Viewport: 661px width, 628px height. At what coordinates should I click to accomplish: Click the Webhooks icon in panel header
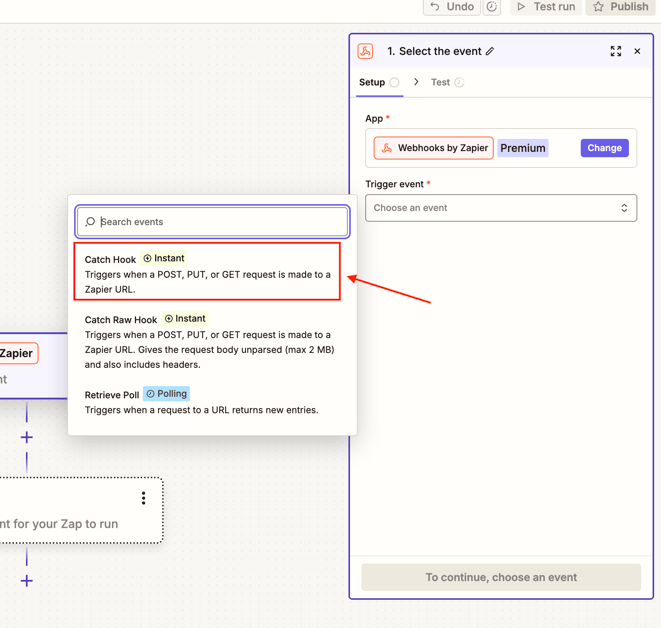click(x=365, y=51)
